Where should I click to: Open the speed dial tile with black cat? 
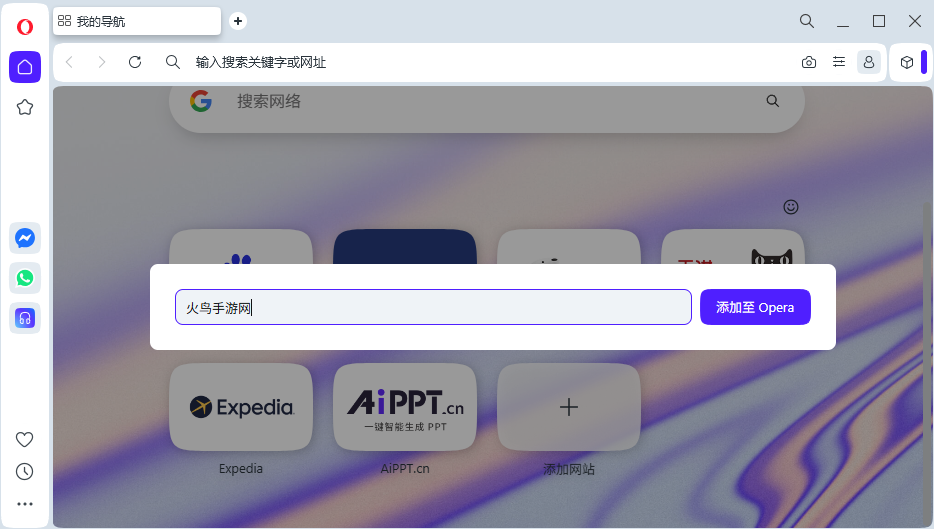coord(733,247)
